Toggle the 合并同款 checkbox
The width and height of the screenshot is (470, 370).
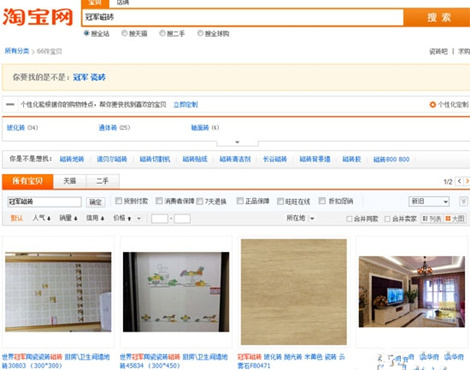click(349, 219)
